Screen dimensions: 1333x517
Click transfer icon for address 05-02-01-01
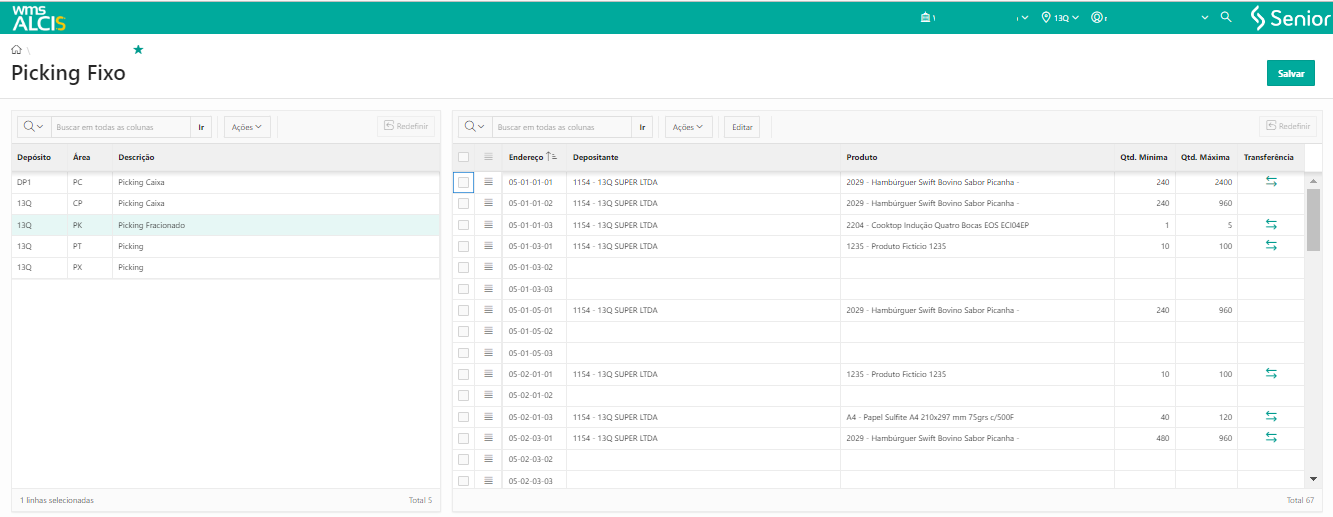point(1271,373)
